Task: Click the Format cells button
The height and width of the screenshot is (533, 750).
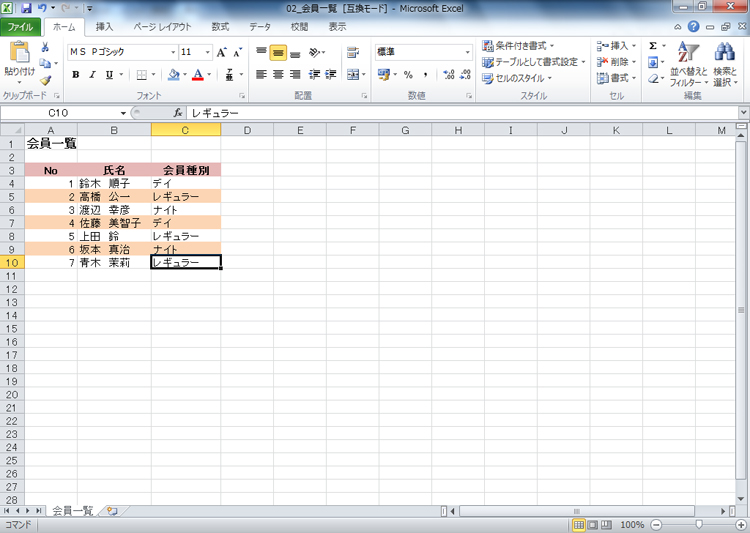Action: (616, 78)
